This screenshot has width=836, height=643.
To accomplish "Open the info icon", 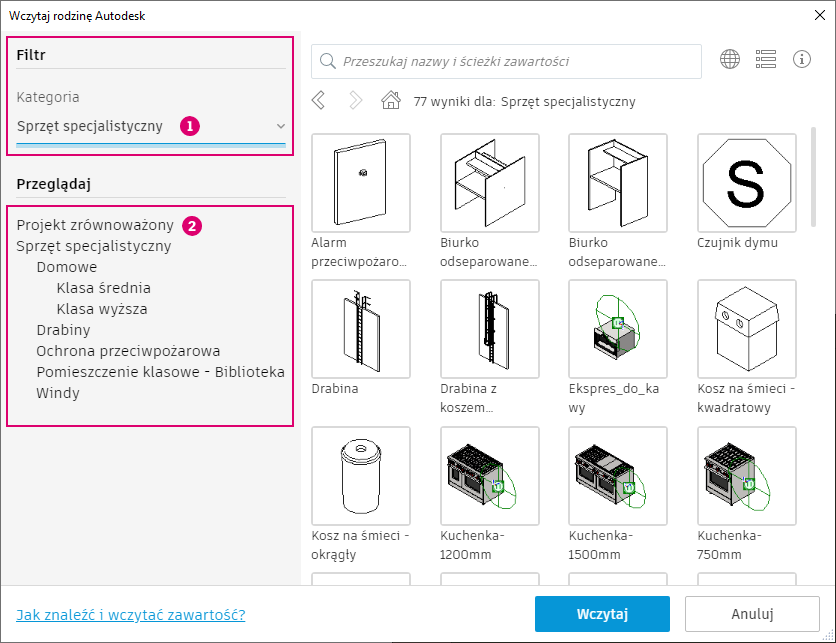I will point(802,59).
